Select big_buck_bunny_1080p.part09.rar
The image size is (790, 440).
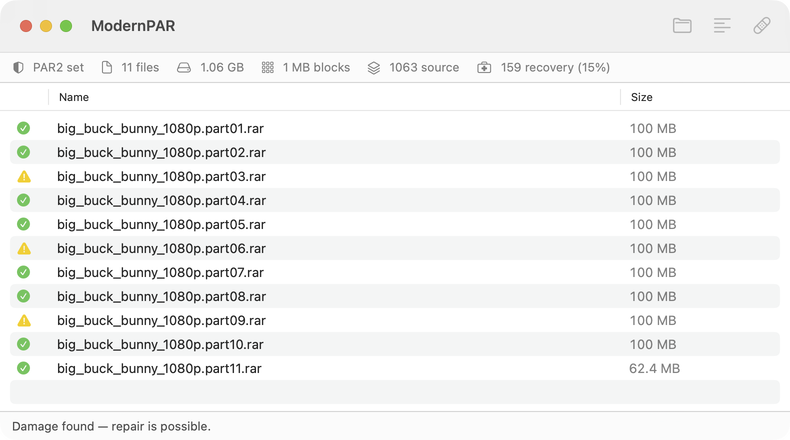click(x=395, y=321)
